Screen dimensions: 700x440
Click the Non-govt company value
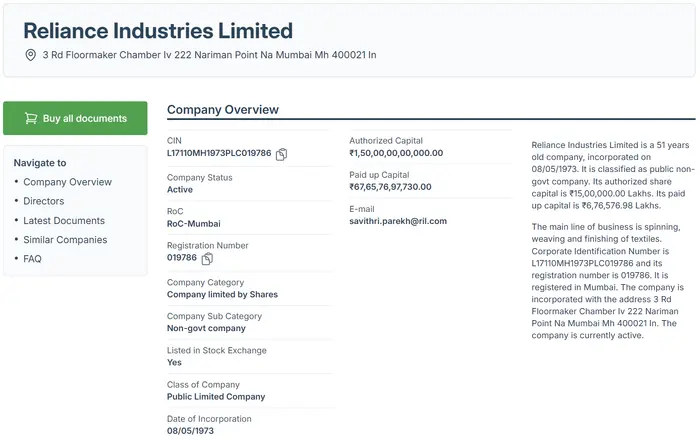click(206, 328)
